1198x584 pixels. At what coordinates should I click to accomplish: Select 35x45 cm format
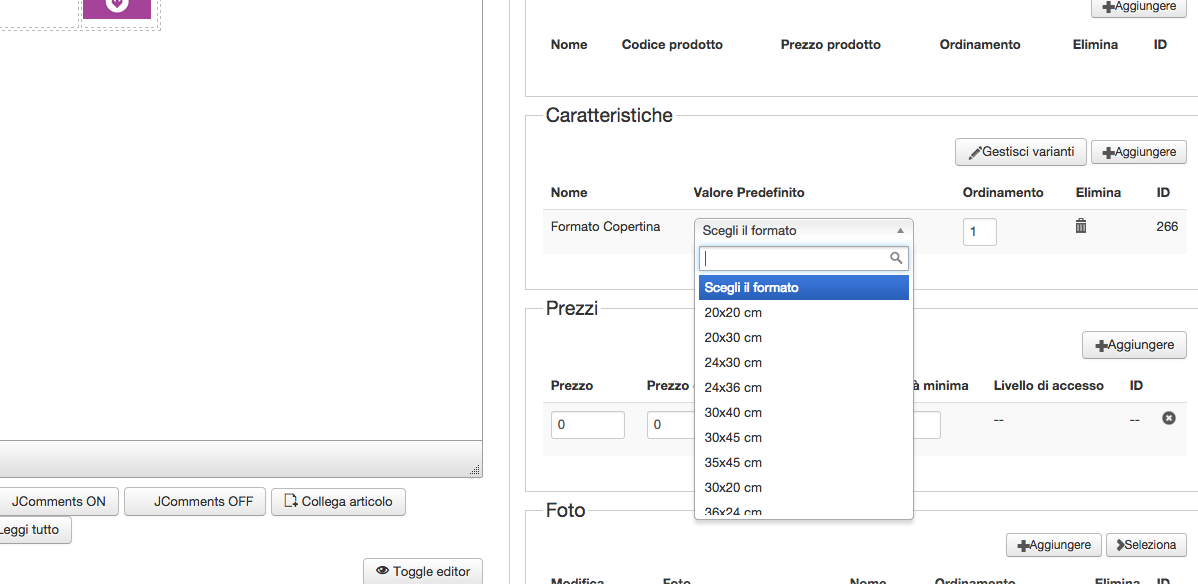[x=733, y=463]
